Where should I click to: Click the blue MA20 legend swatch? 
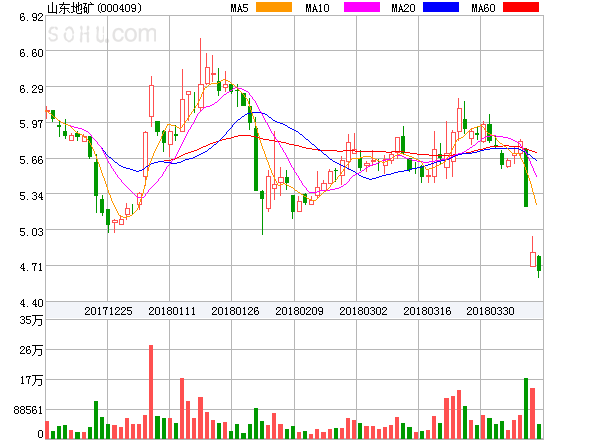tap(441, 7)
